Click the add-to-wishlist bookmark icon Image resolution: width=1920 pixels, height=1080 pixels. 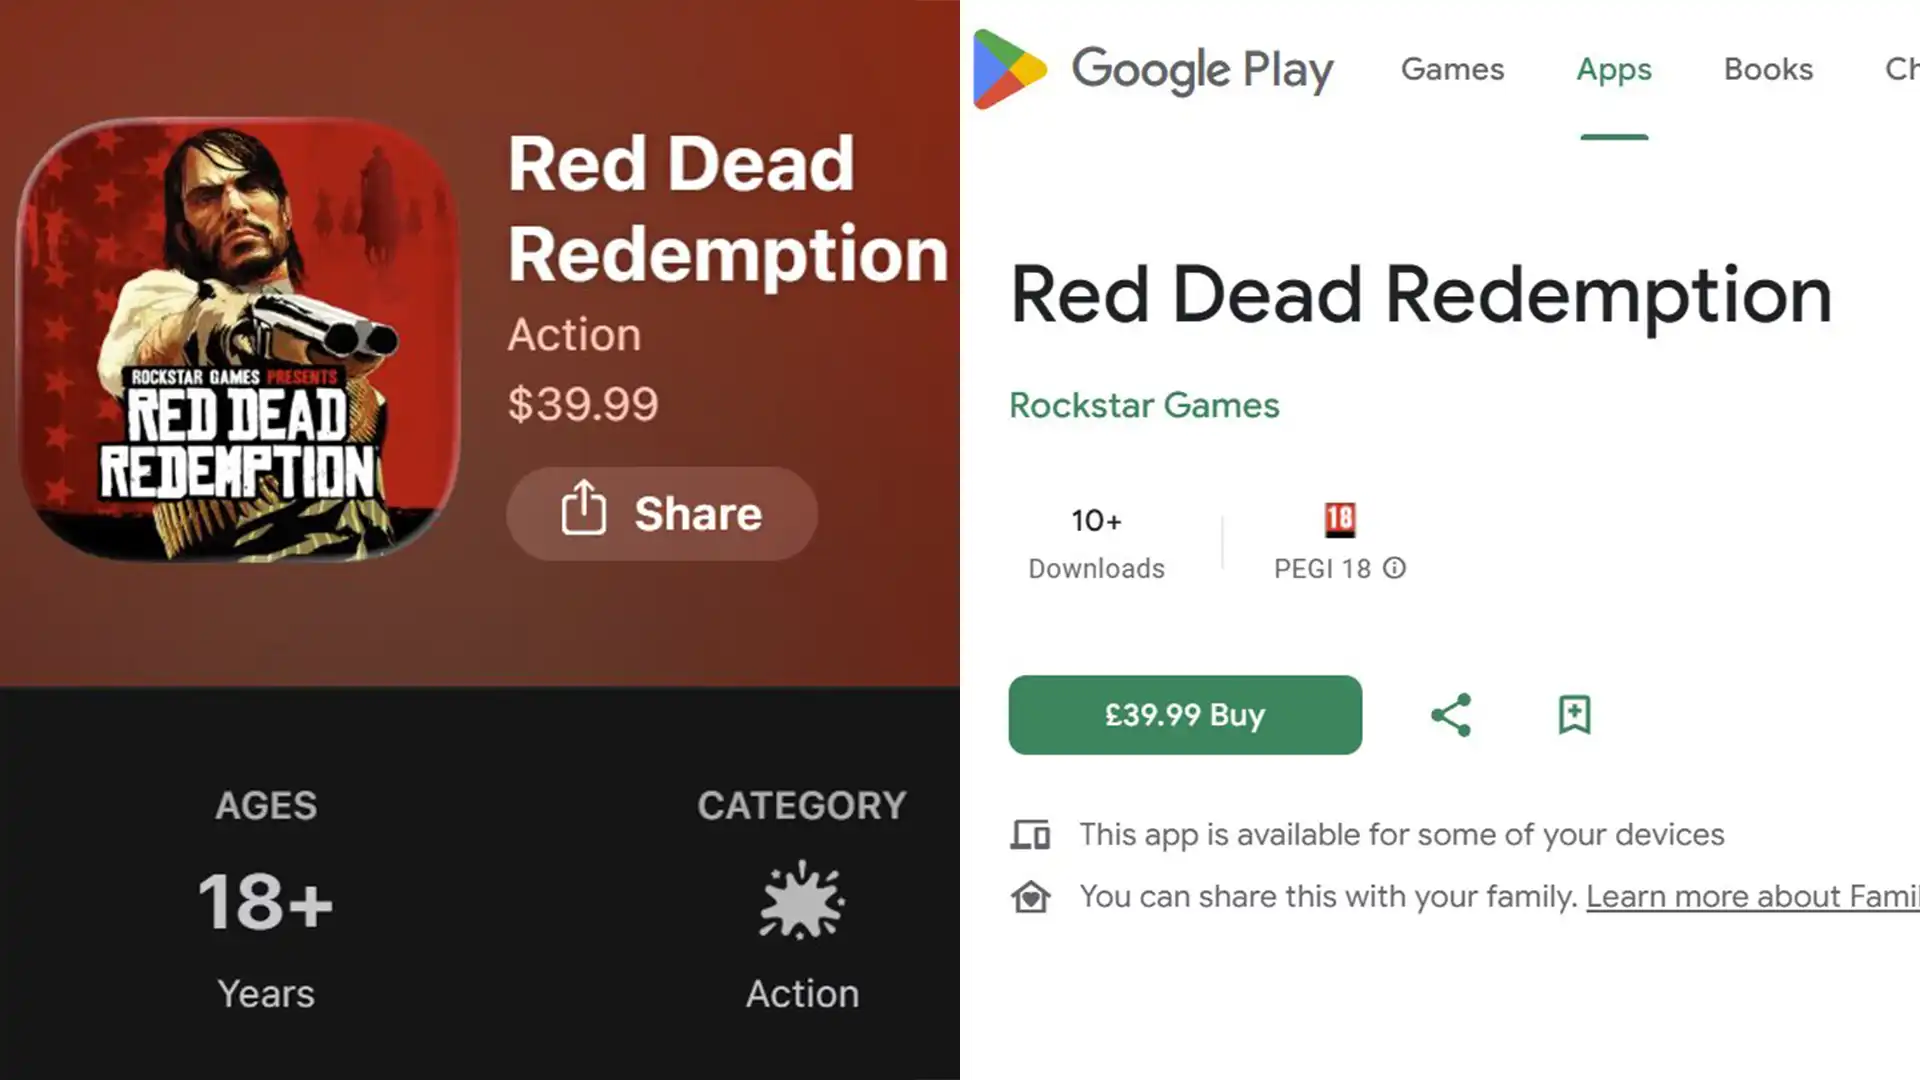[1572, 714]
